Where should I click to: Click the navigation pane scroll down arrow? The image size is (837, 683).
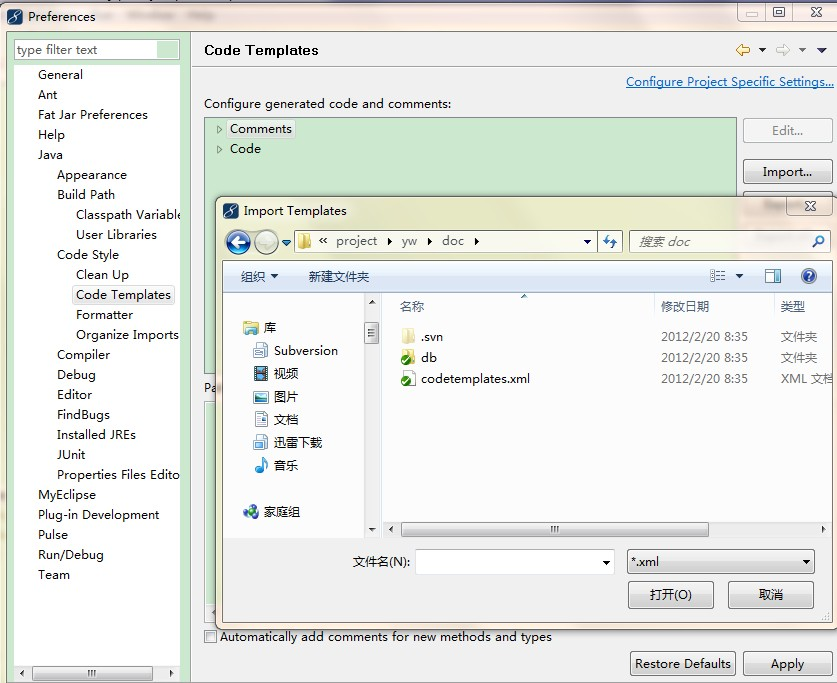pos(372,529)
